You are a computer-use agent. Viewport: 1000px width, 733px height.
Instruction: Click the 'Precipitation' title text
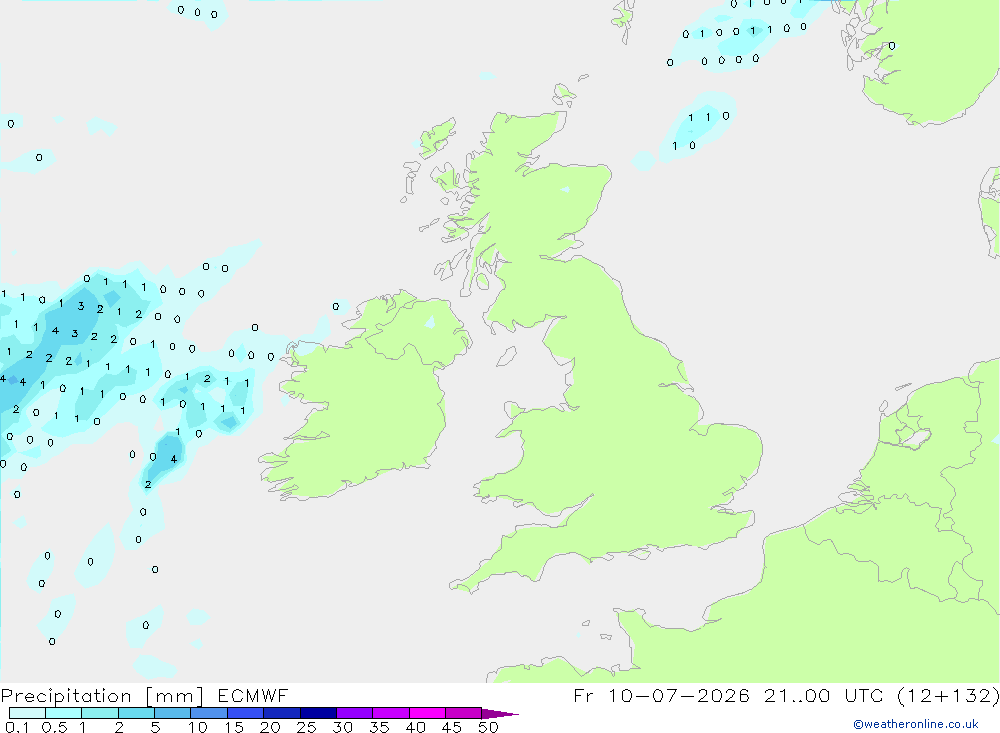pos(66,696)
